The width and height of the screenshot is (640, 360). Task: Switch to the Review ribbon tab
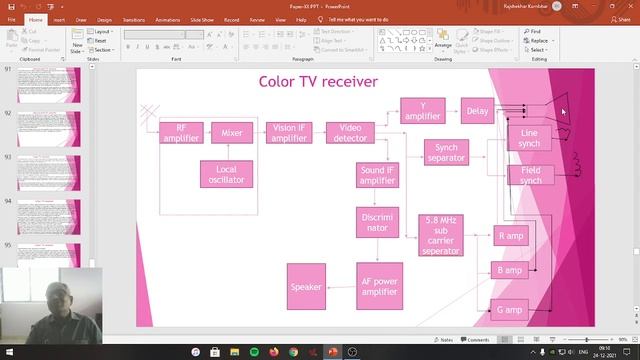click(x=257, y=20)
